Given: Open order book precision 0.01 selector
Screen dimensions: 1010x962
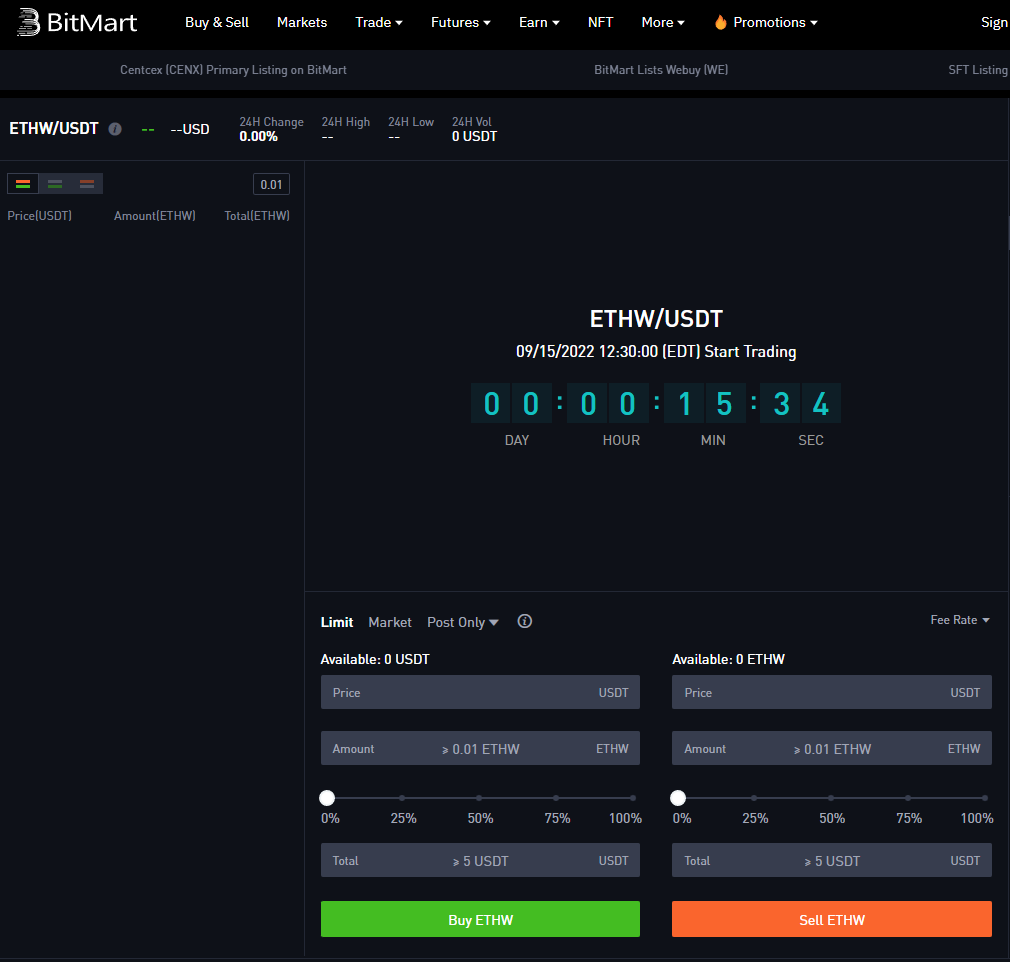Looking at the screenshot, I should coord(271,184).
